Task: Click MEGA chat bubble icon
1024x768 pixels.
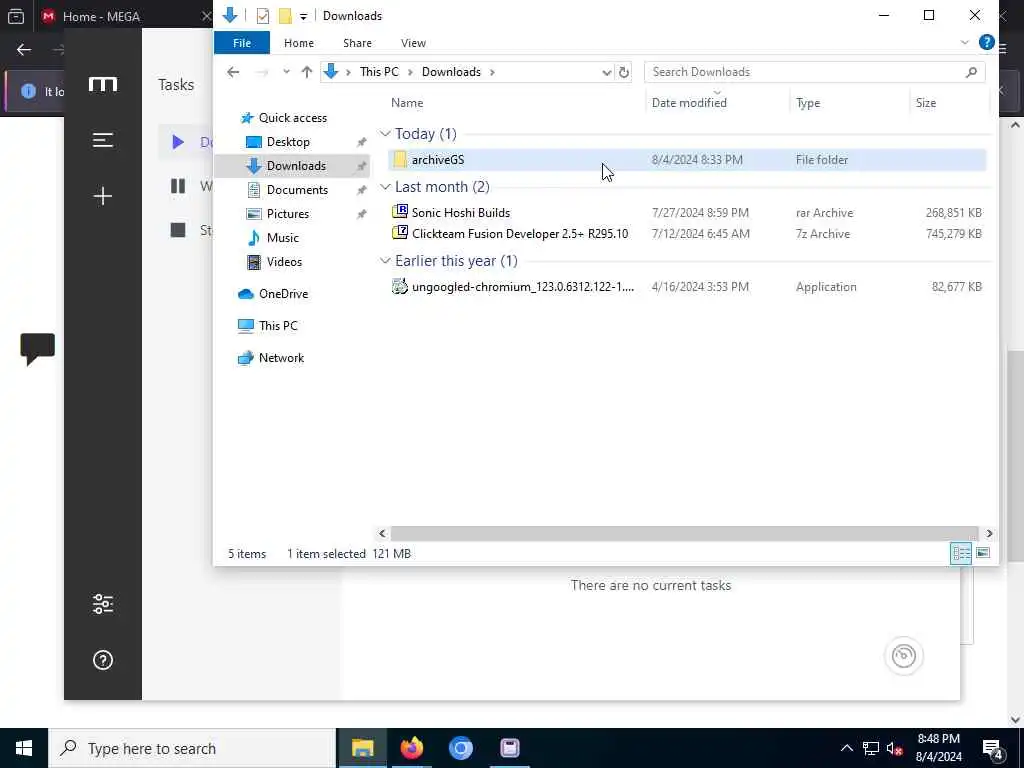Action: [37, 349]
